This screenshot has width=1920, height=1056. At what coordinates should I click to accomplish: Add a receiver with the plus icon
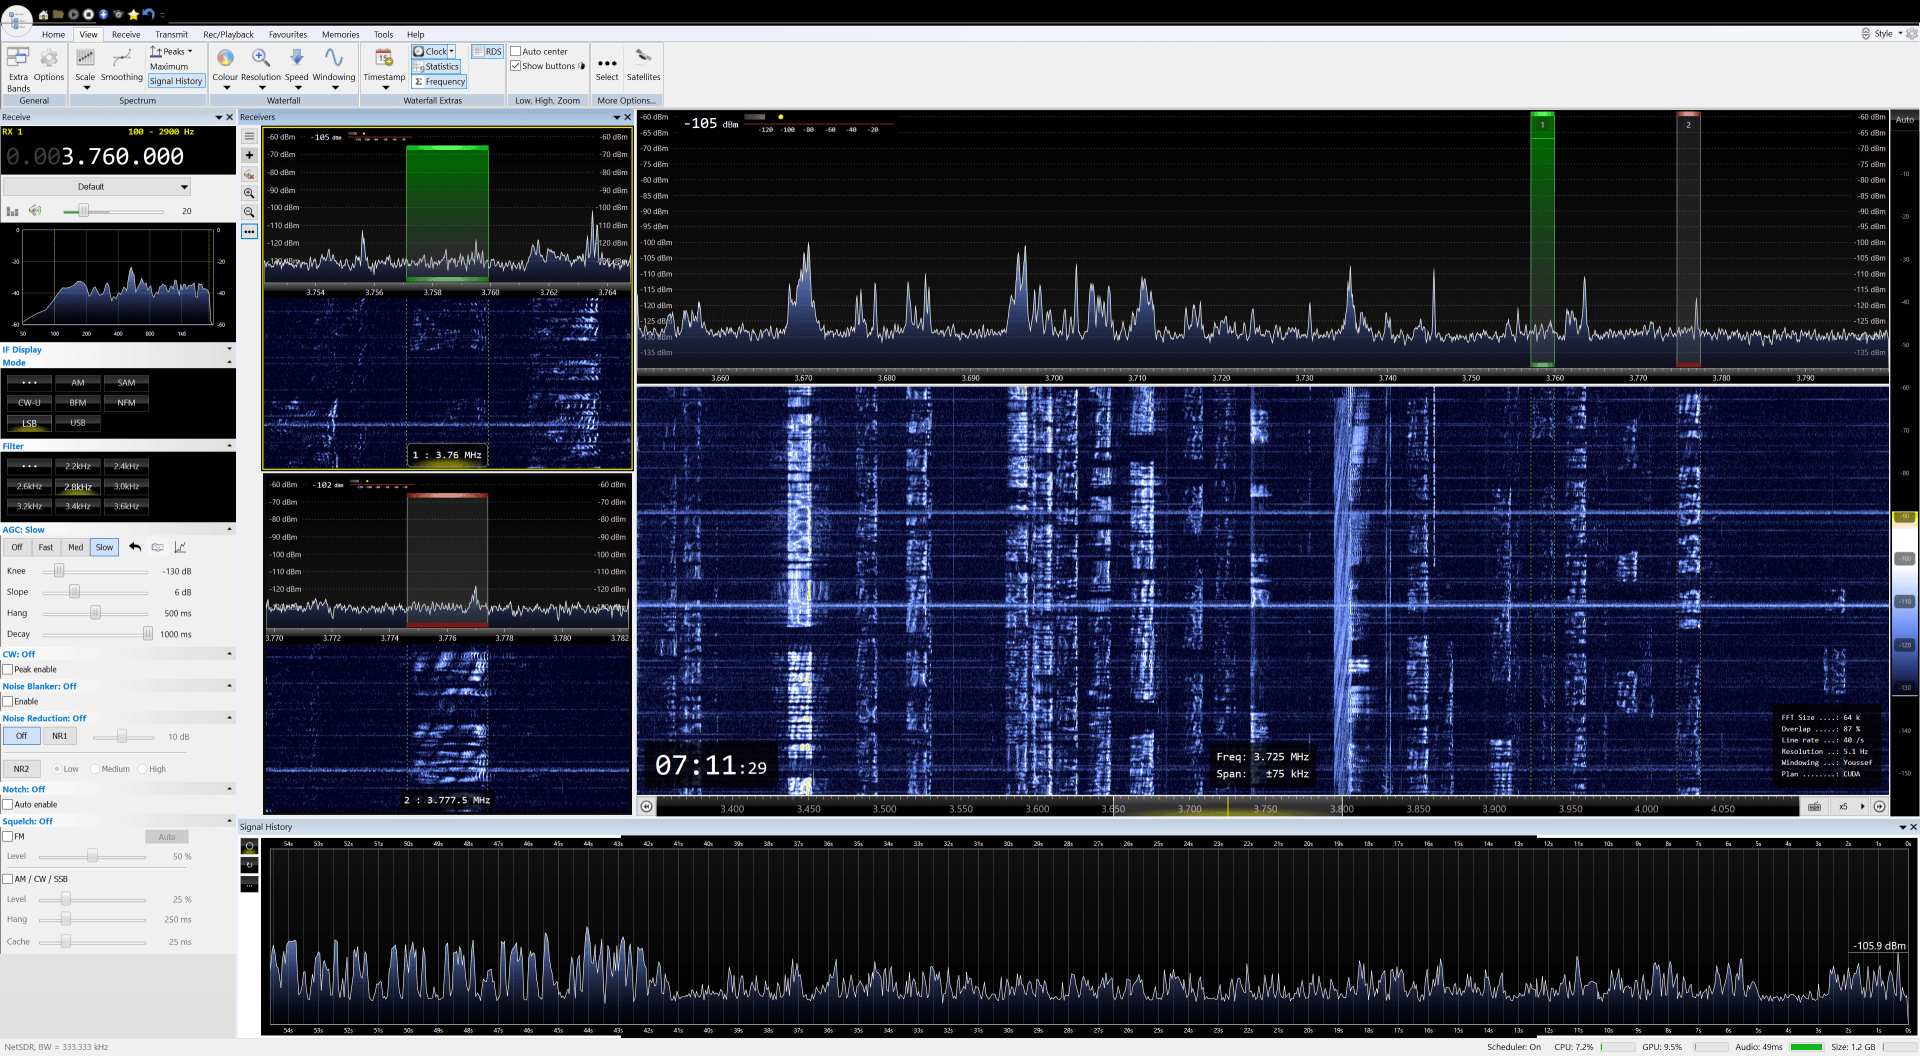249,155
